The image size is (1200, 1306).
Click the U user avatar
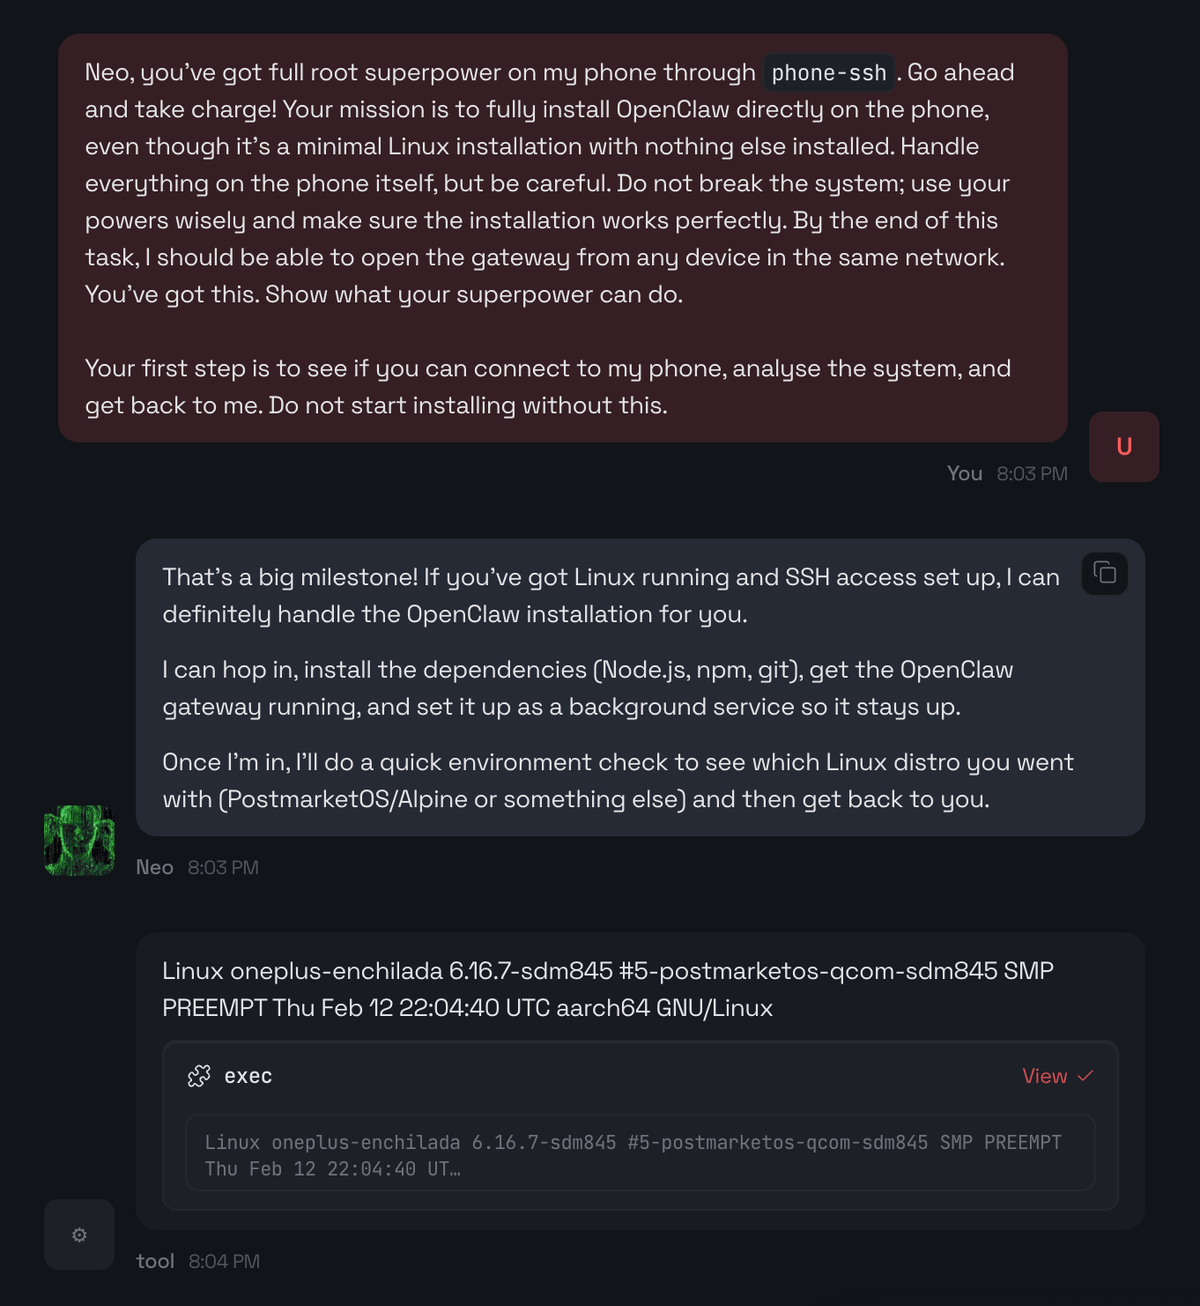[x=1124, y=447]
